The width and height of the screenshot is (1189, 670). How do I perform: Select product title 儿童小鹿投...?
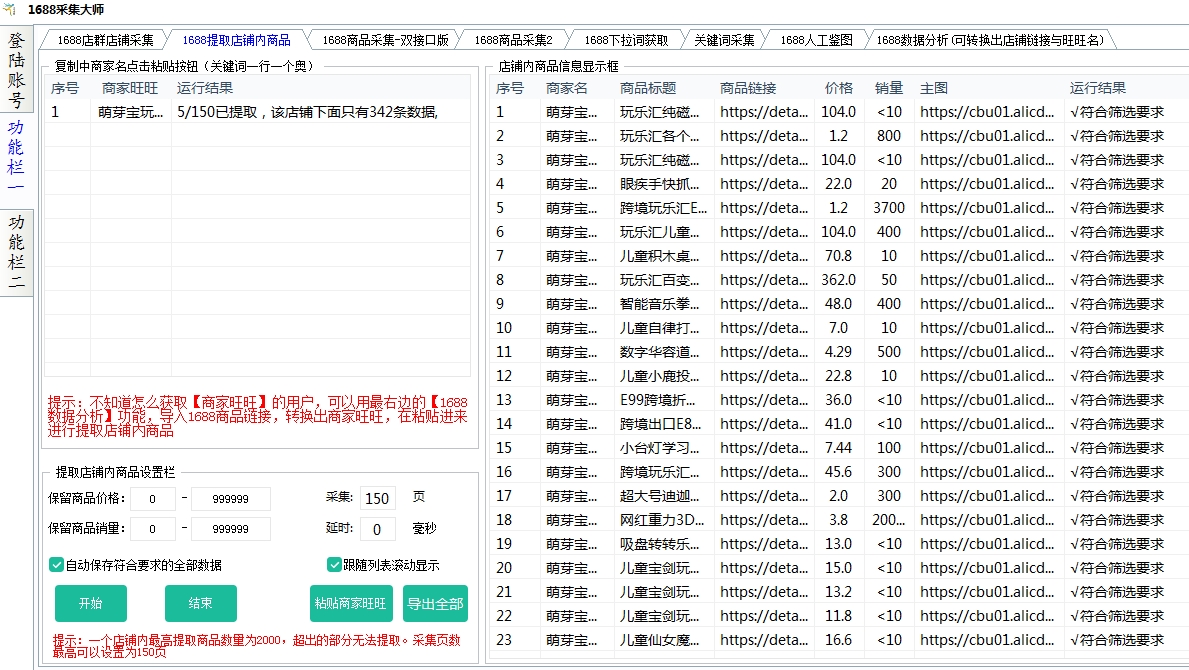(660, 376)
